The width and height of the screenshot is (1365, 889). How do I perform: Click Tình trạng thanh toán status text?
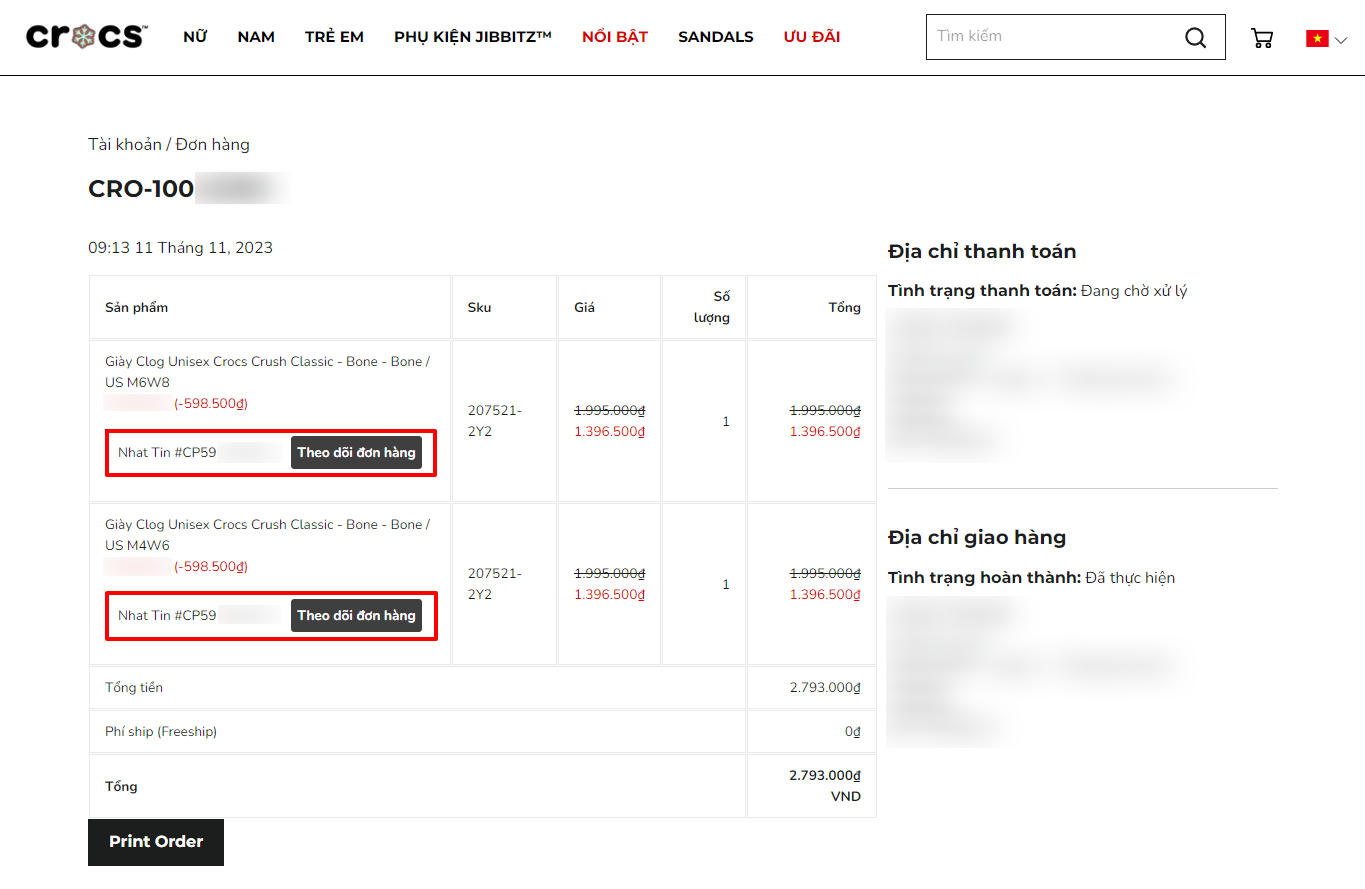coord(1037,291)
